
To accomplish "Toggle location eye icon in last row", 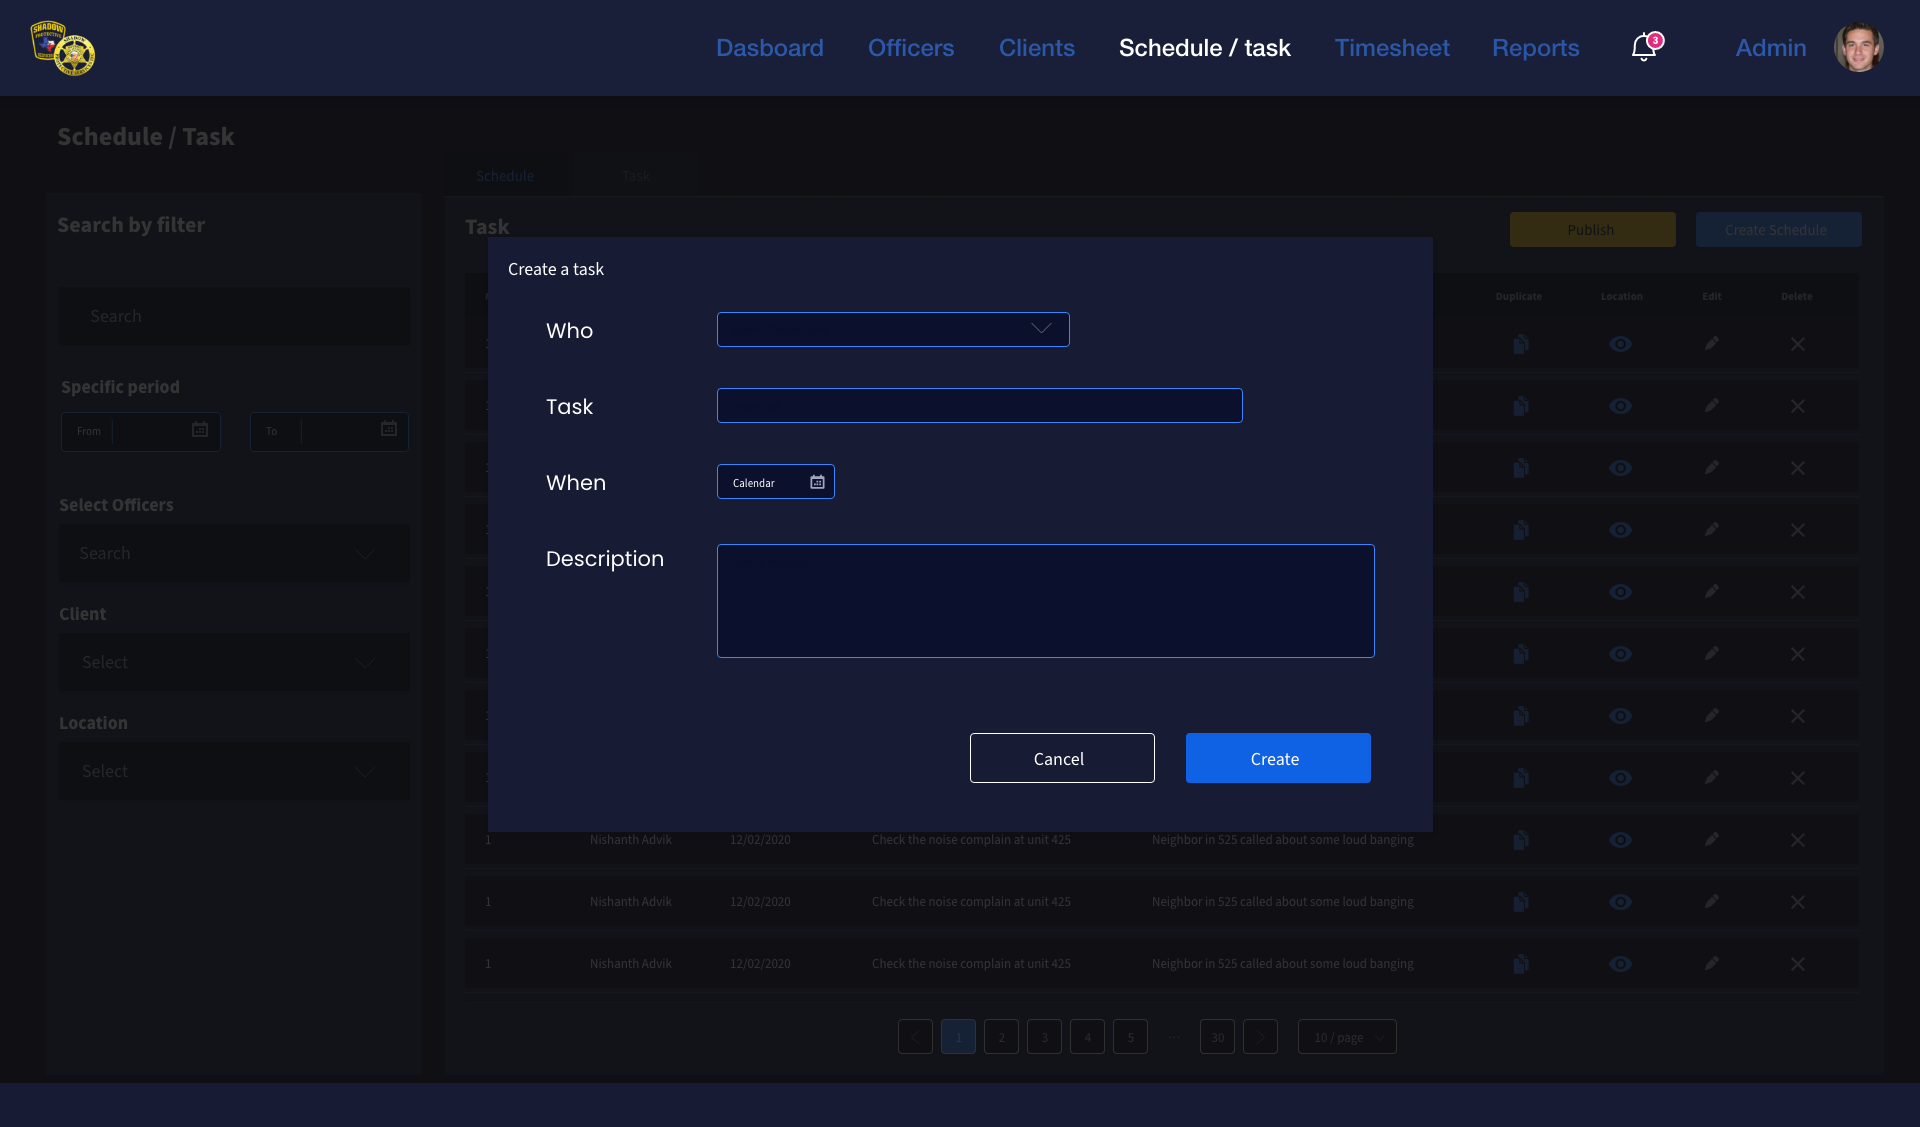I will pos(1620,964).
